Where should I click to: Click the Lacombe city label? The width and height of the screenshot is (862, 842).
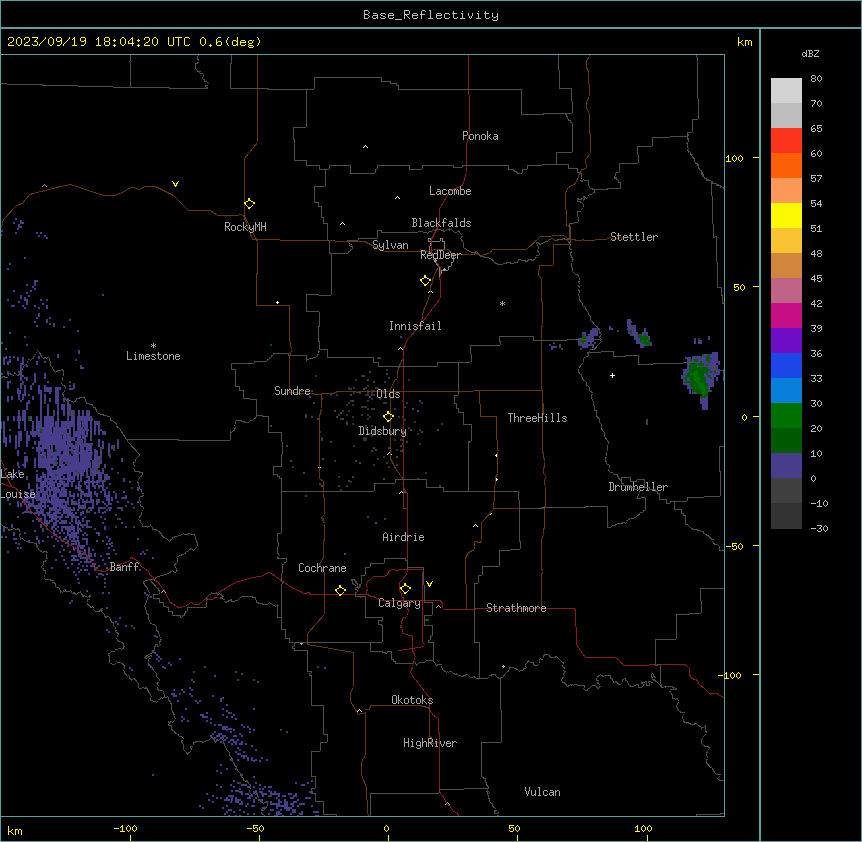click(450, 191)
